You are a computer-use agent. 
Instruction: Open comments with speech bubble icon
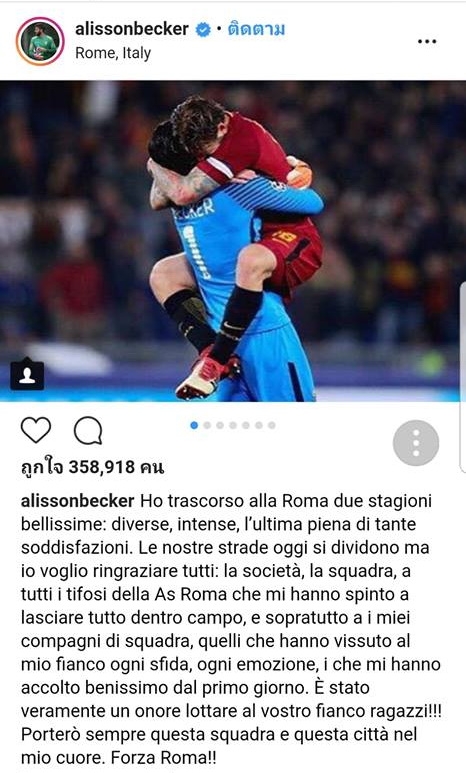88,430
